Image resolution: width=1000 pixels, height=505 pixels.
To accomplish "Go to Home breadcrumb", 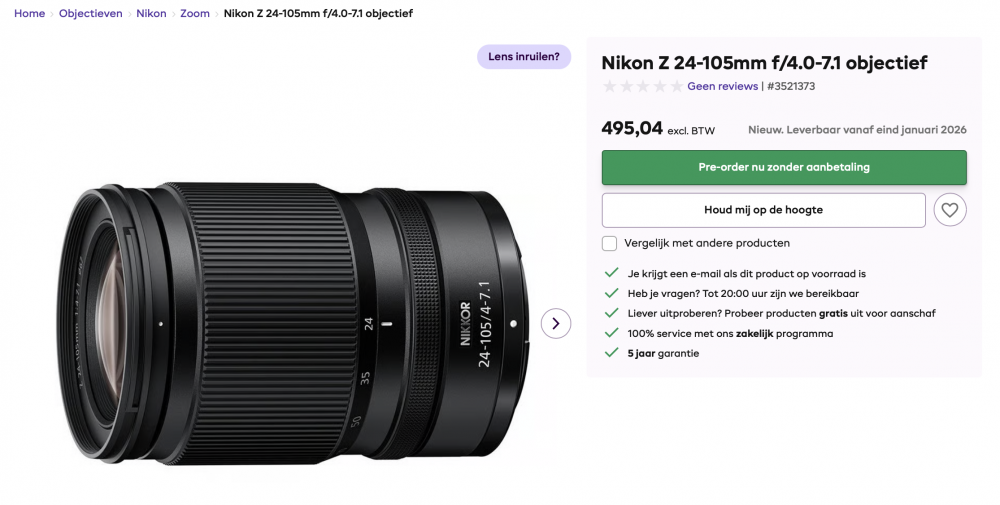I will 29,13.
